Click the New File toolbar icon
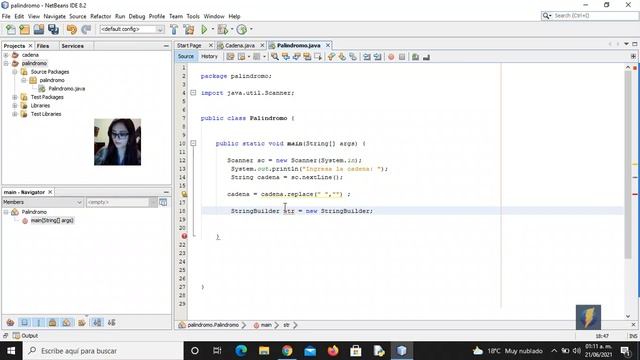The image size is (640, 360). point(11,29)
